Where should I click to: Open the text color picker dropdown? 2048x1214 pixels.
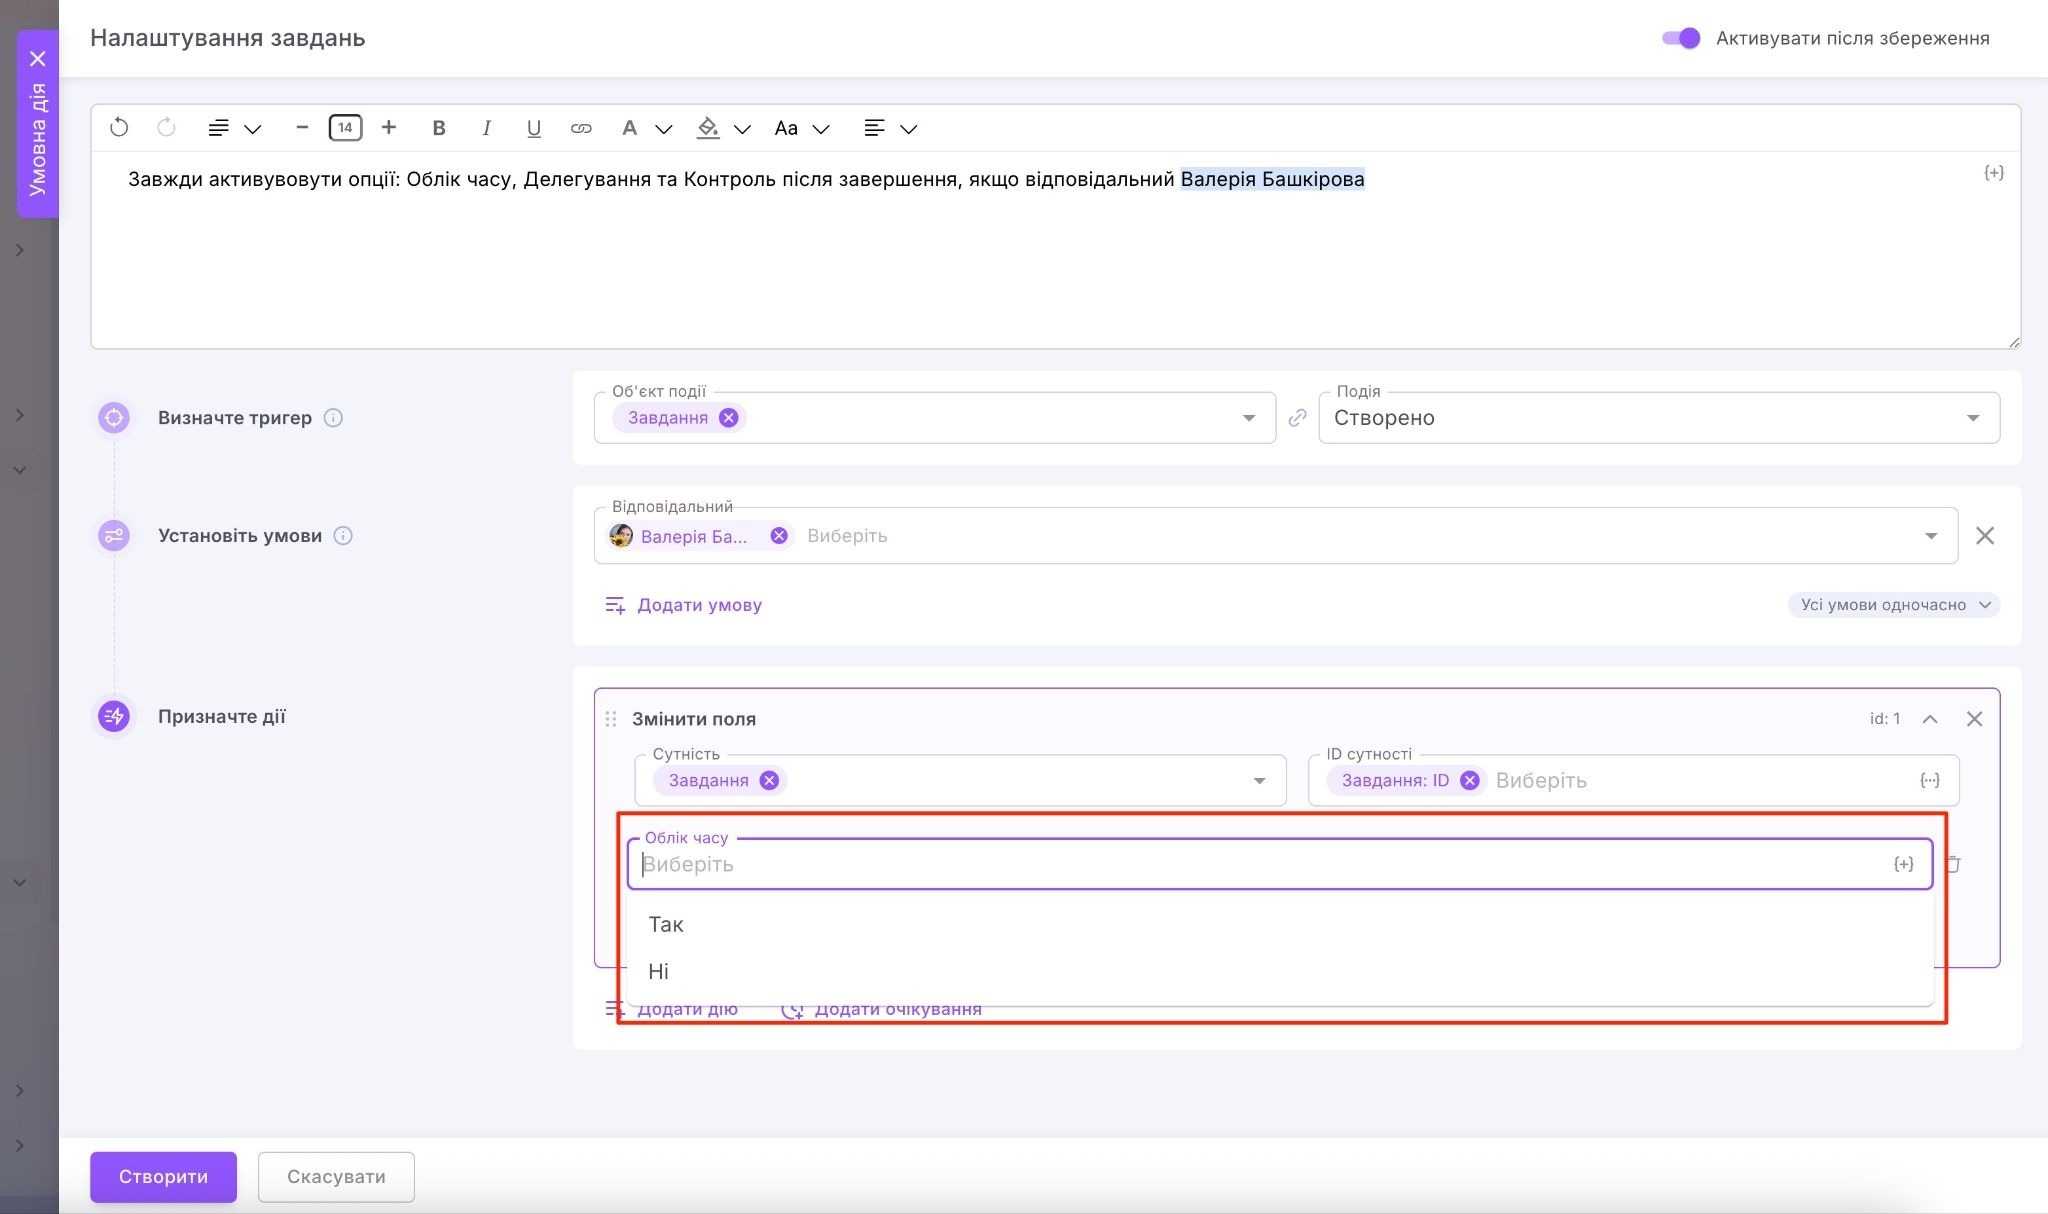663,129
